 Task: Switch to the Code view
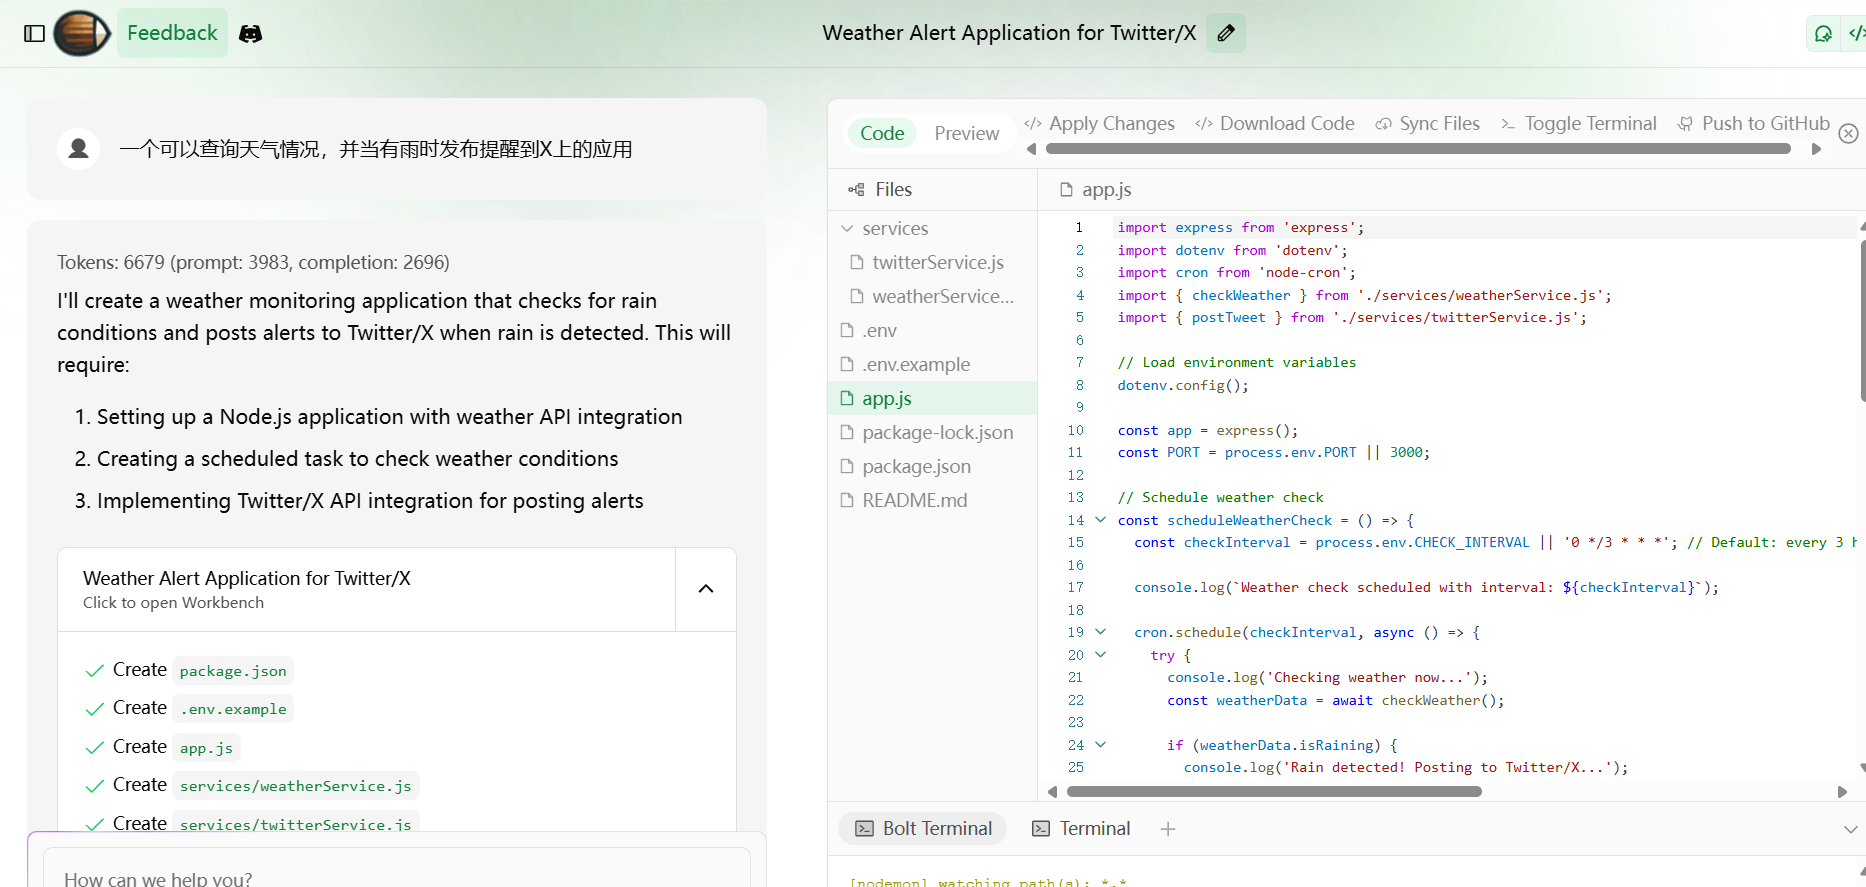click(x=882, y=133)
